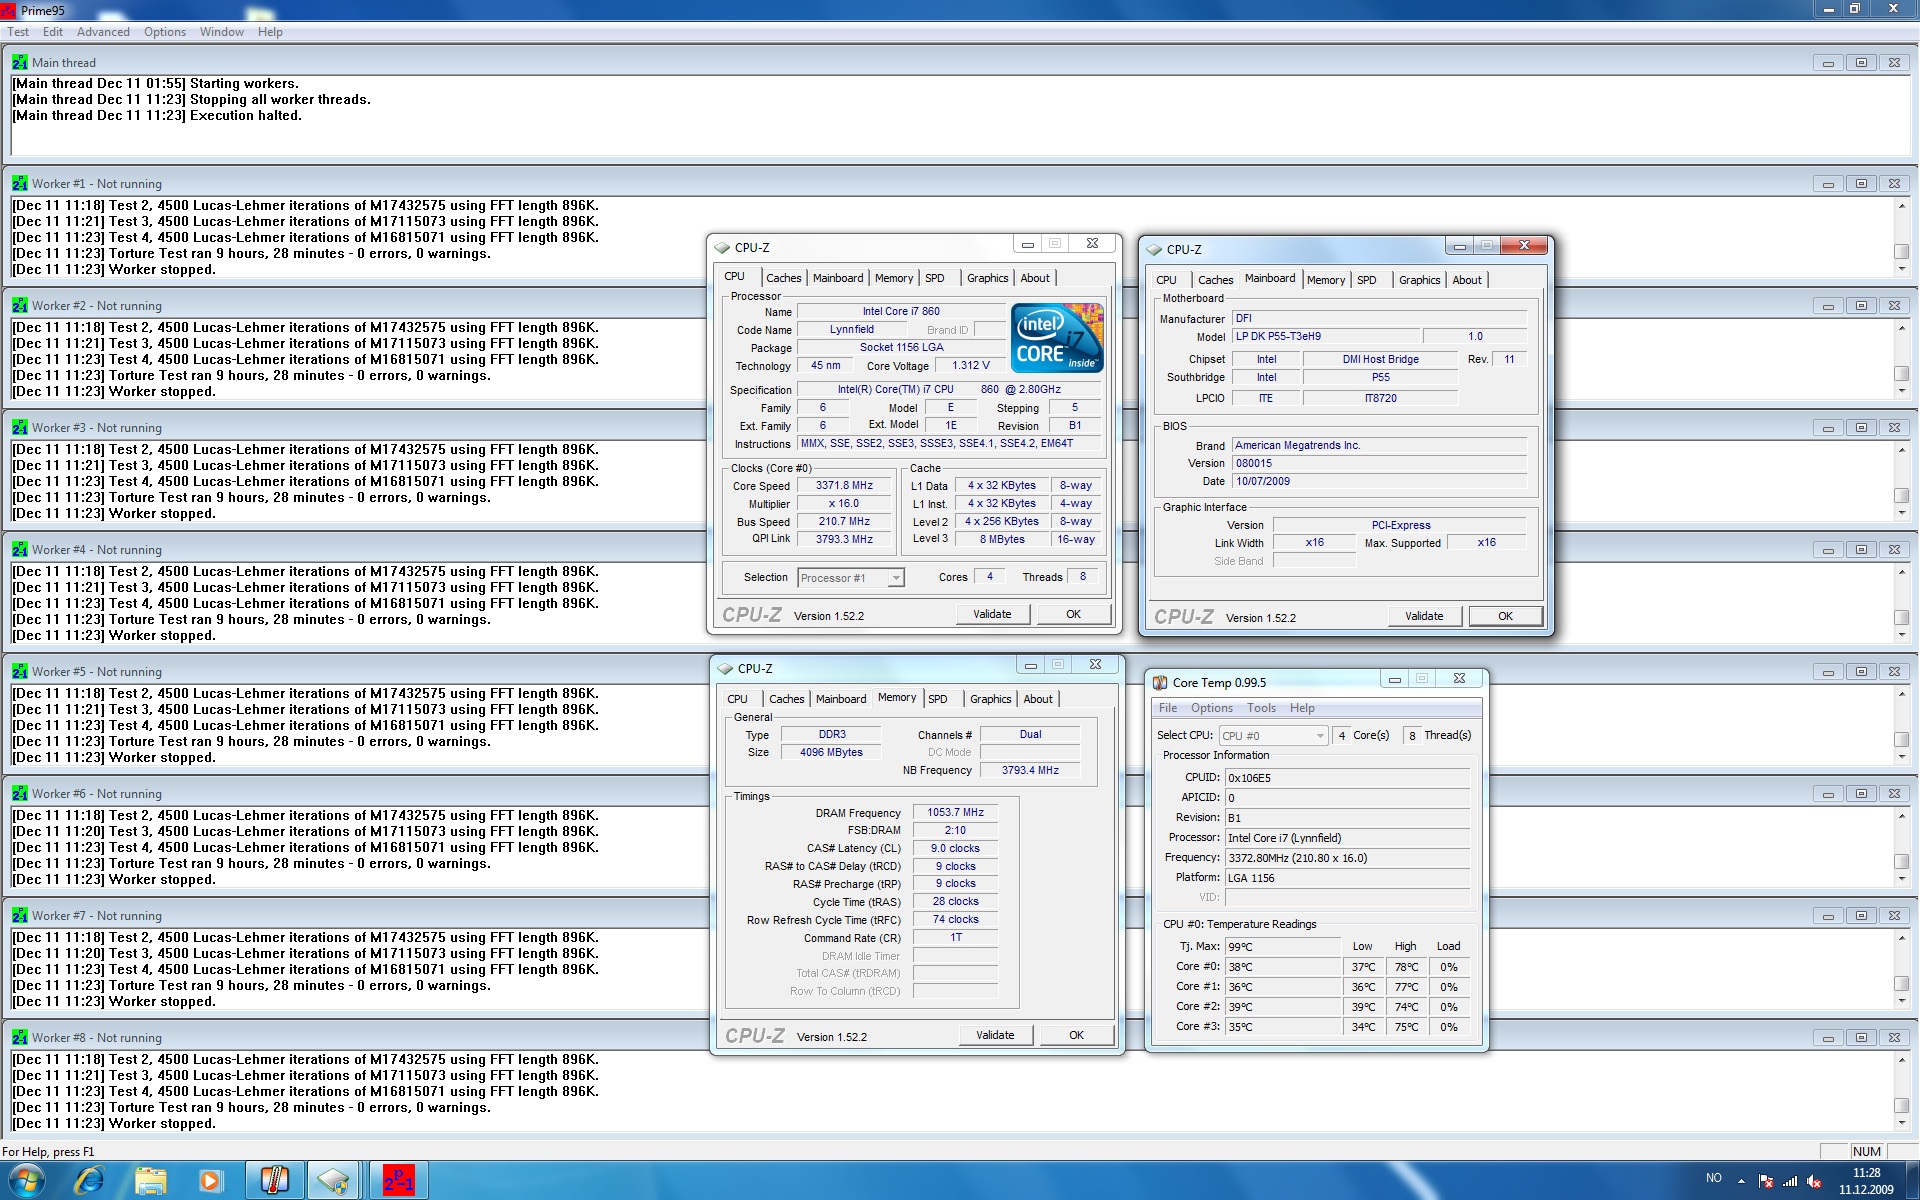Click the Core Speed 3371.8 MHz field
This screenshot has width=1920, height=1200.
(844, 485)
